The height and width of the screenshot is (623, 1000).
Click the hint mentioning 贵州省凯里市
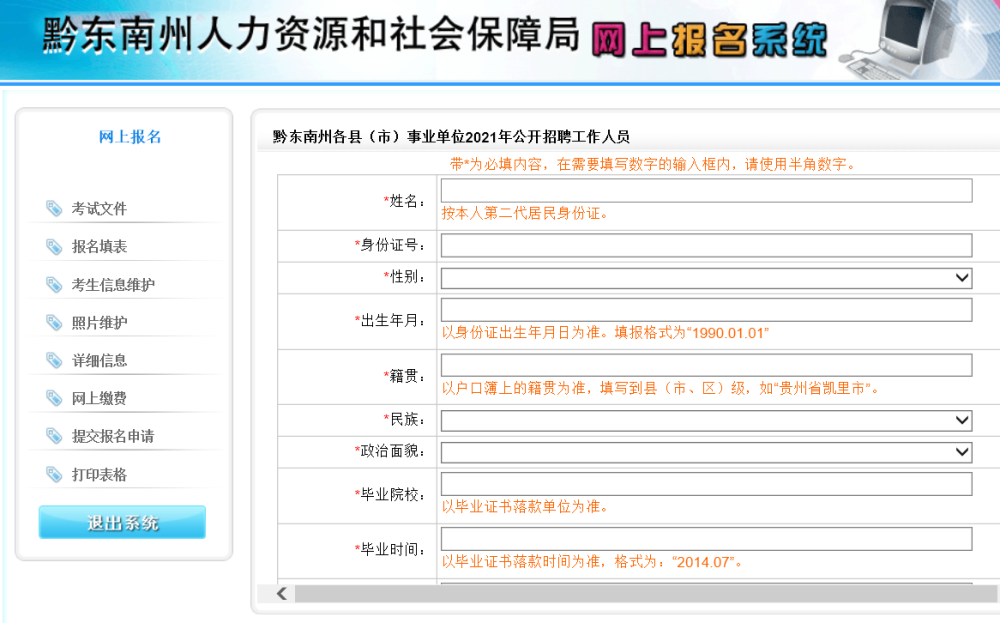[660, 388]
